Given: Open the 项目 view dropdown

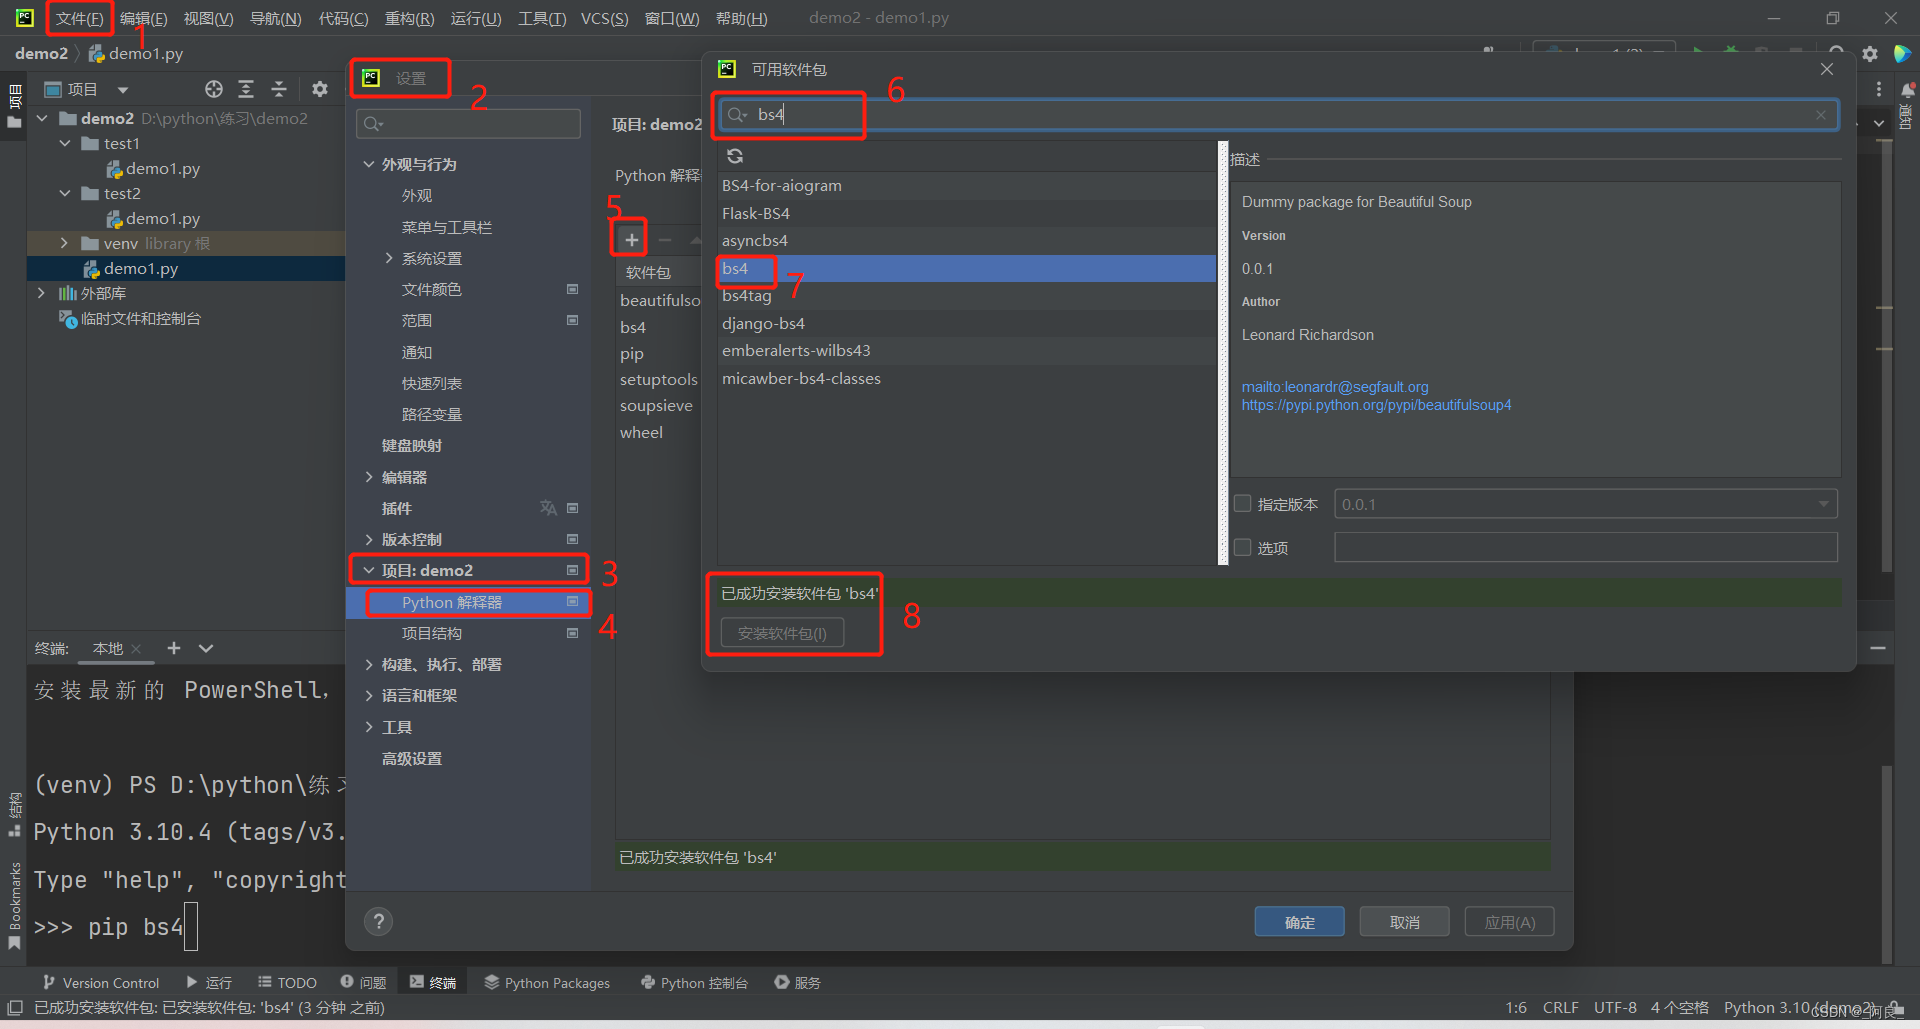Looking at the screenshot, I should tap(123, 90).
